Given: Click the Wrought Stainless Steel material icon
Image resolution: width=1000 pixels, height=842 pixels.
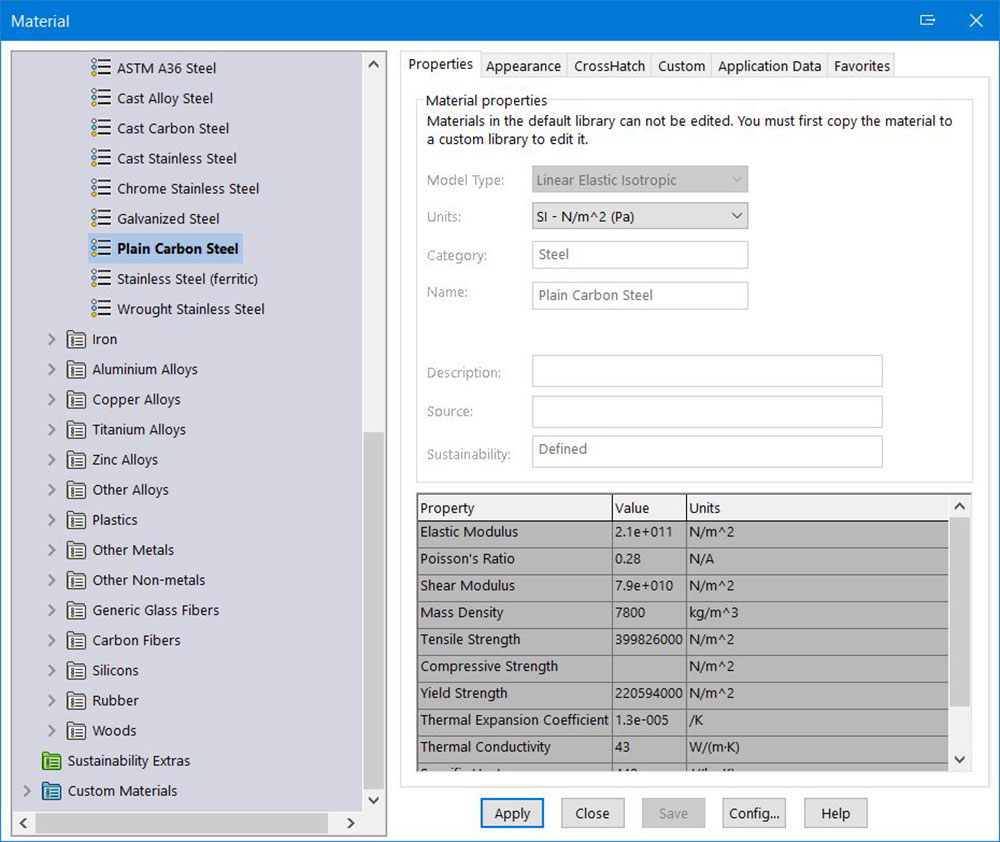Looking at the screenshot, I should point(100,309).
